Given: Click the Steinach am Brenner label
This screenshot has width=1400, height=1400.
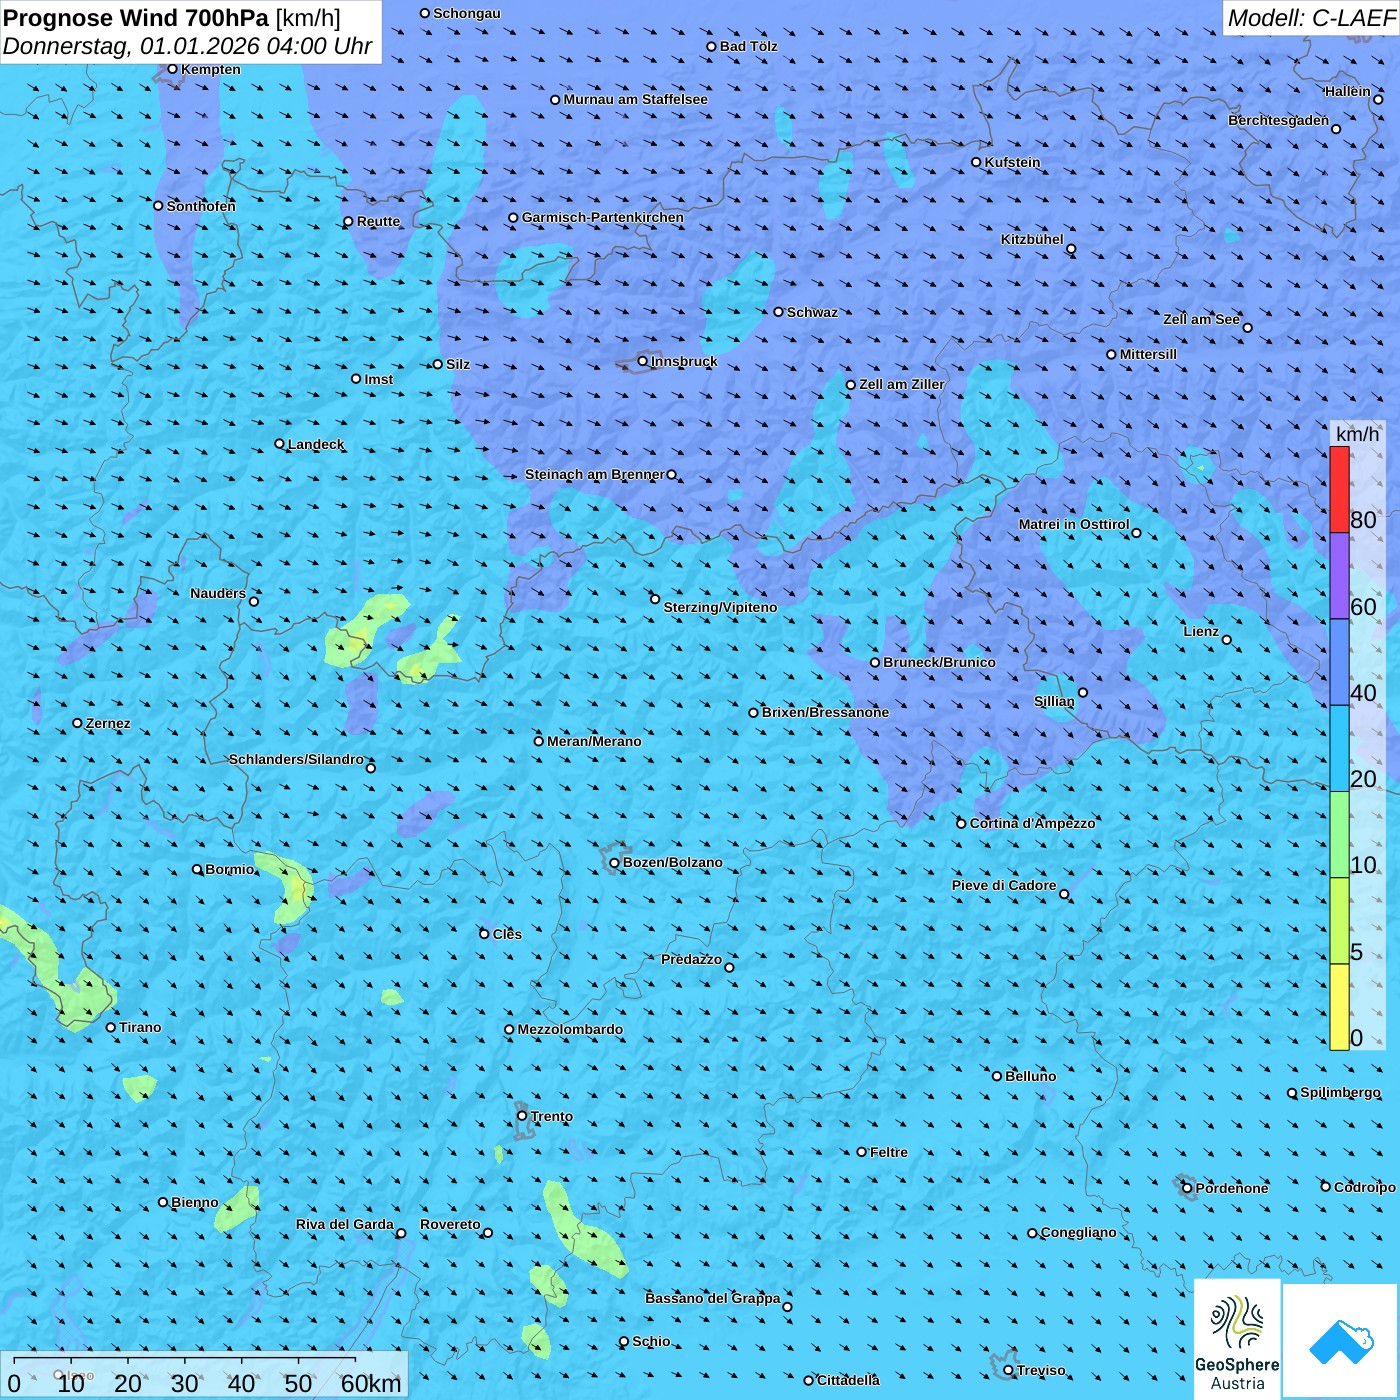Looking at the screenshot, I should pos(594,474).
